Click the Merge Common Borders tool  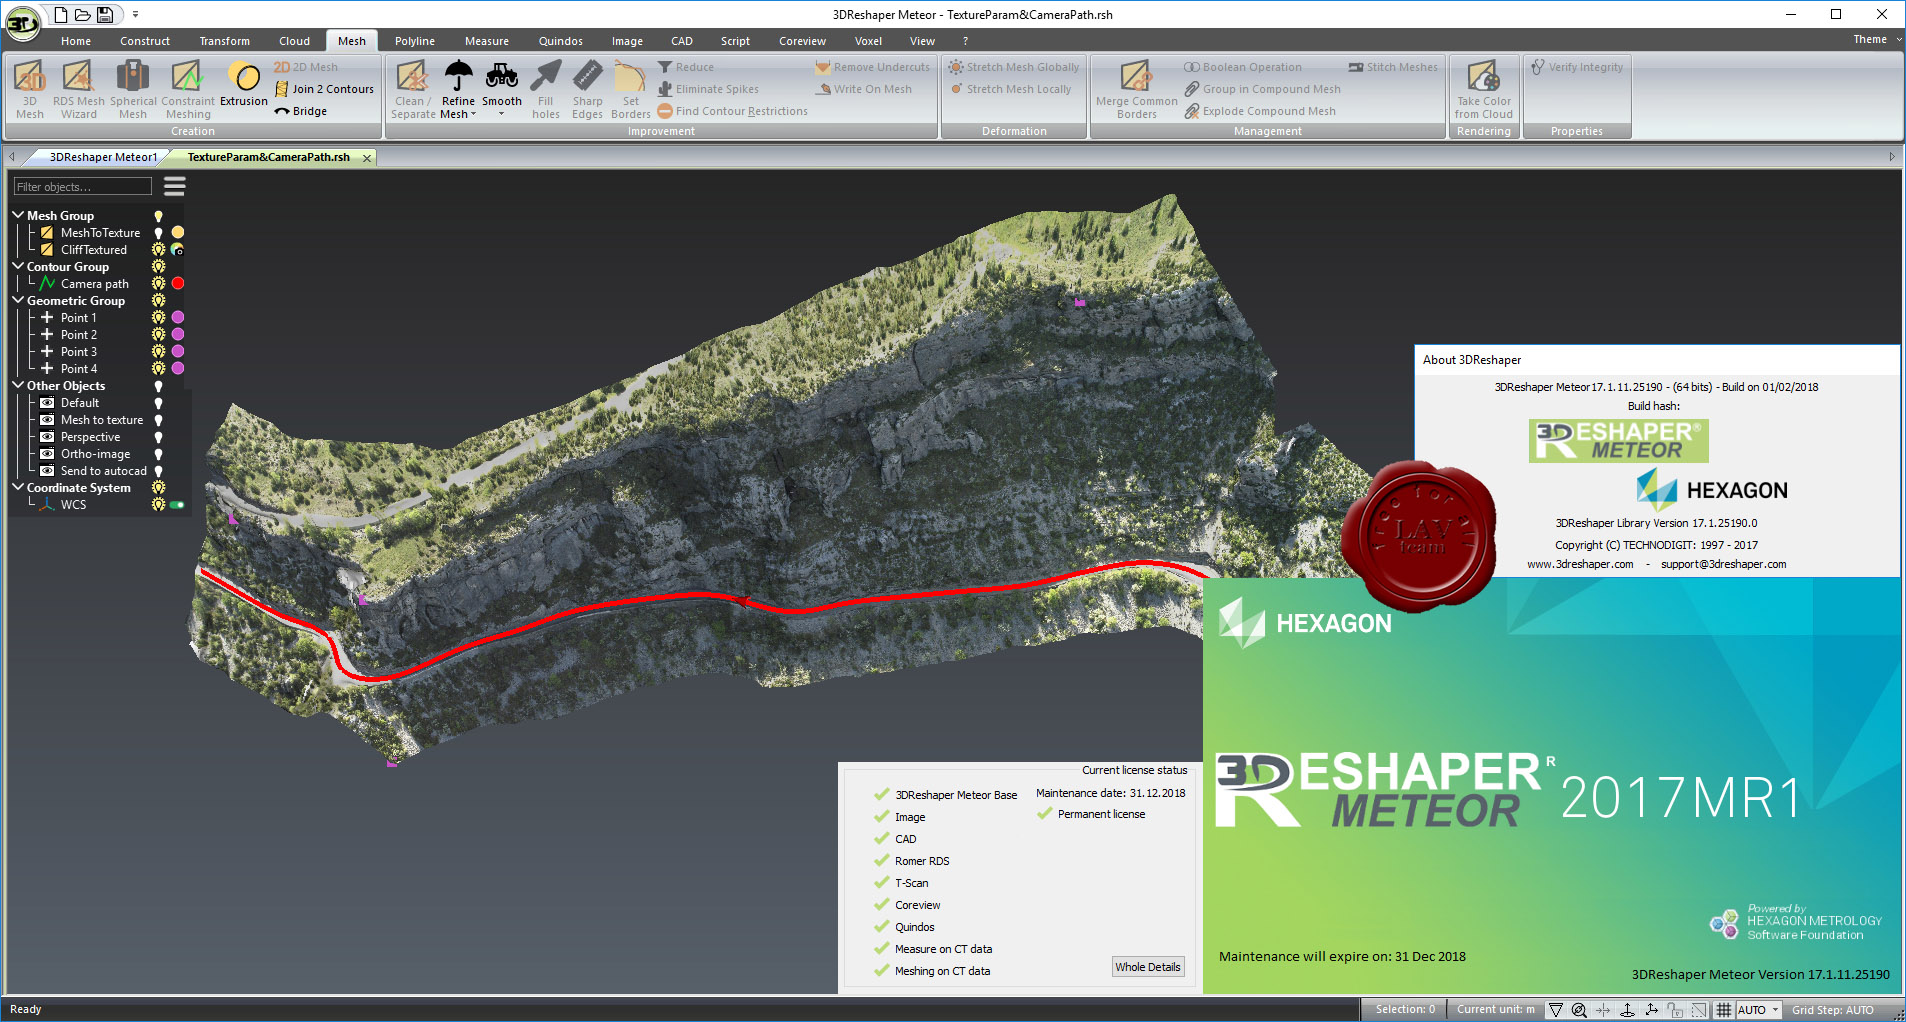(1137, 89)
